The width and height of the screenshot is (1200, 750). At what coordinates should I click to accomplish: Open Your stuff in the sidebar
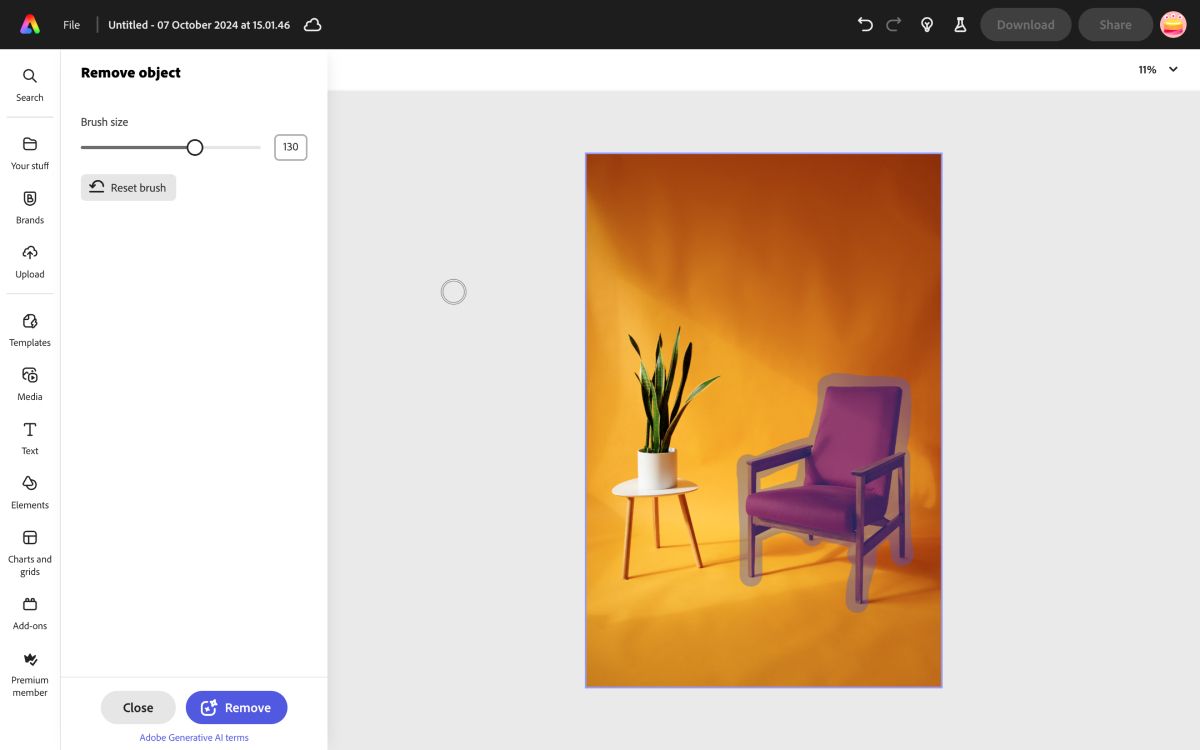tap(29, 152)
